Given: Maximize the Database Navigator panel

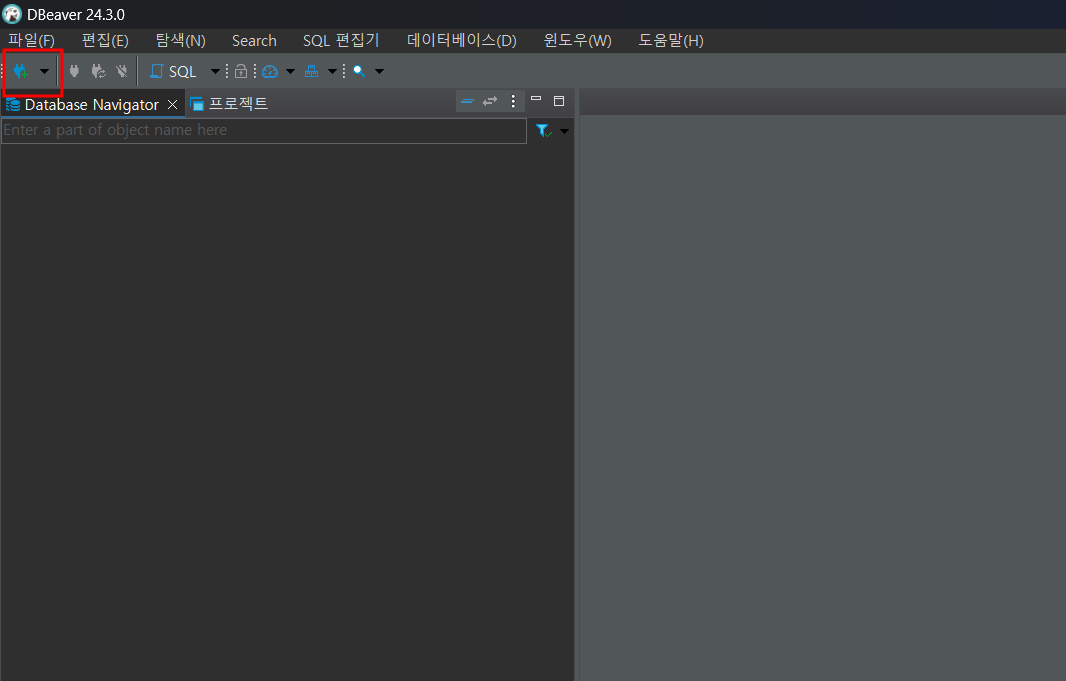Looking at the screenshot, I should 559,101.
